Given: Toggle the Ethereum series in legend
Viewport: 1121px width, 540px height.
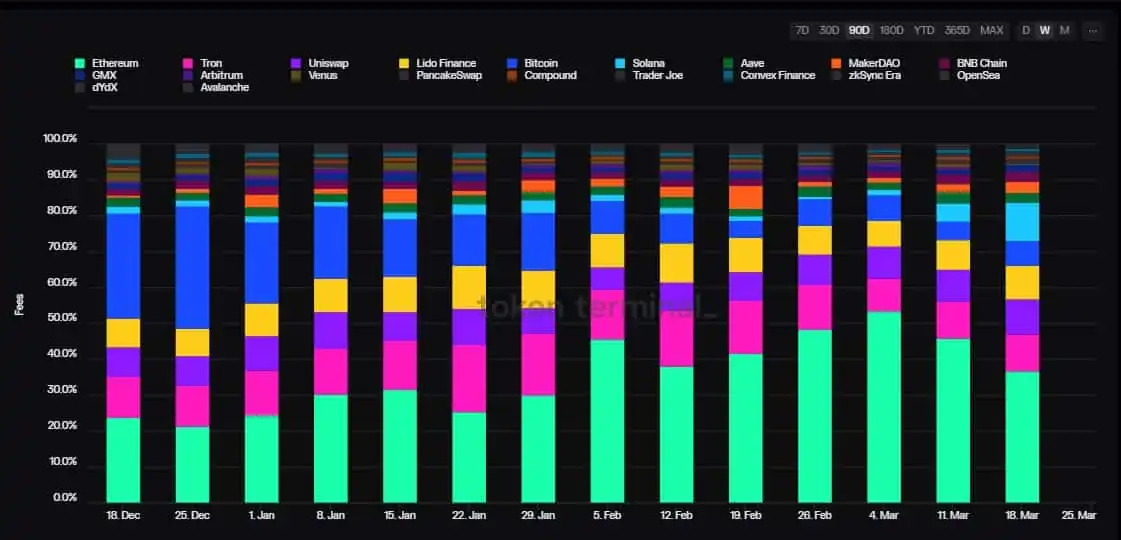Looking at the screenshot, I should point(107,63).
